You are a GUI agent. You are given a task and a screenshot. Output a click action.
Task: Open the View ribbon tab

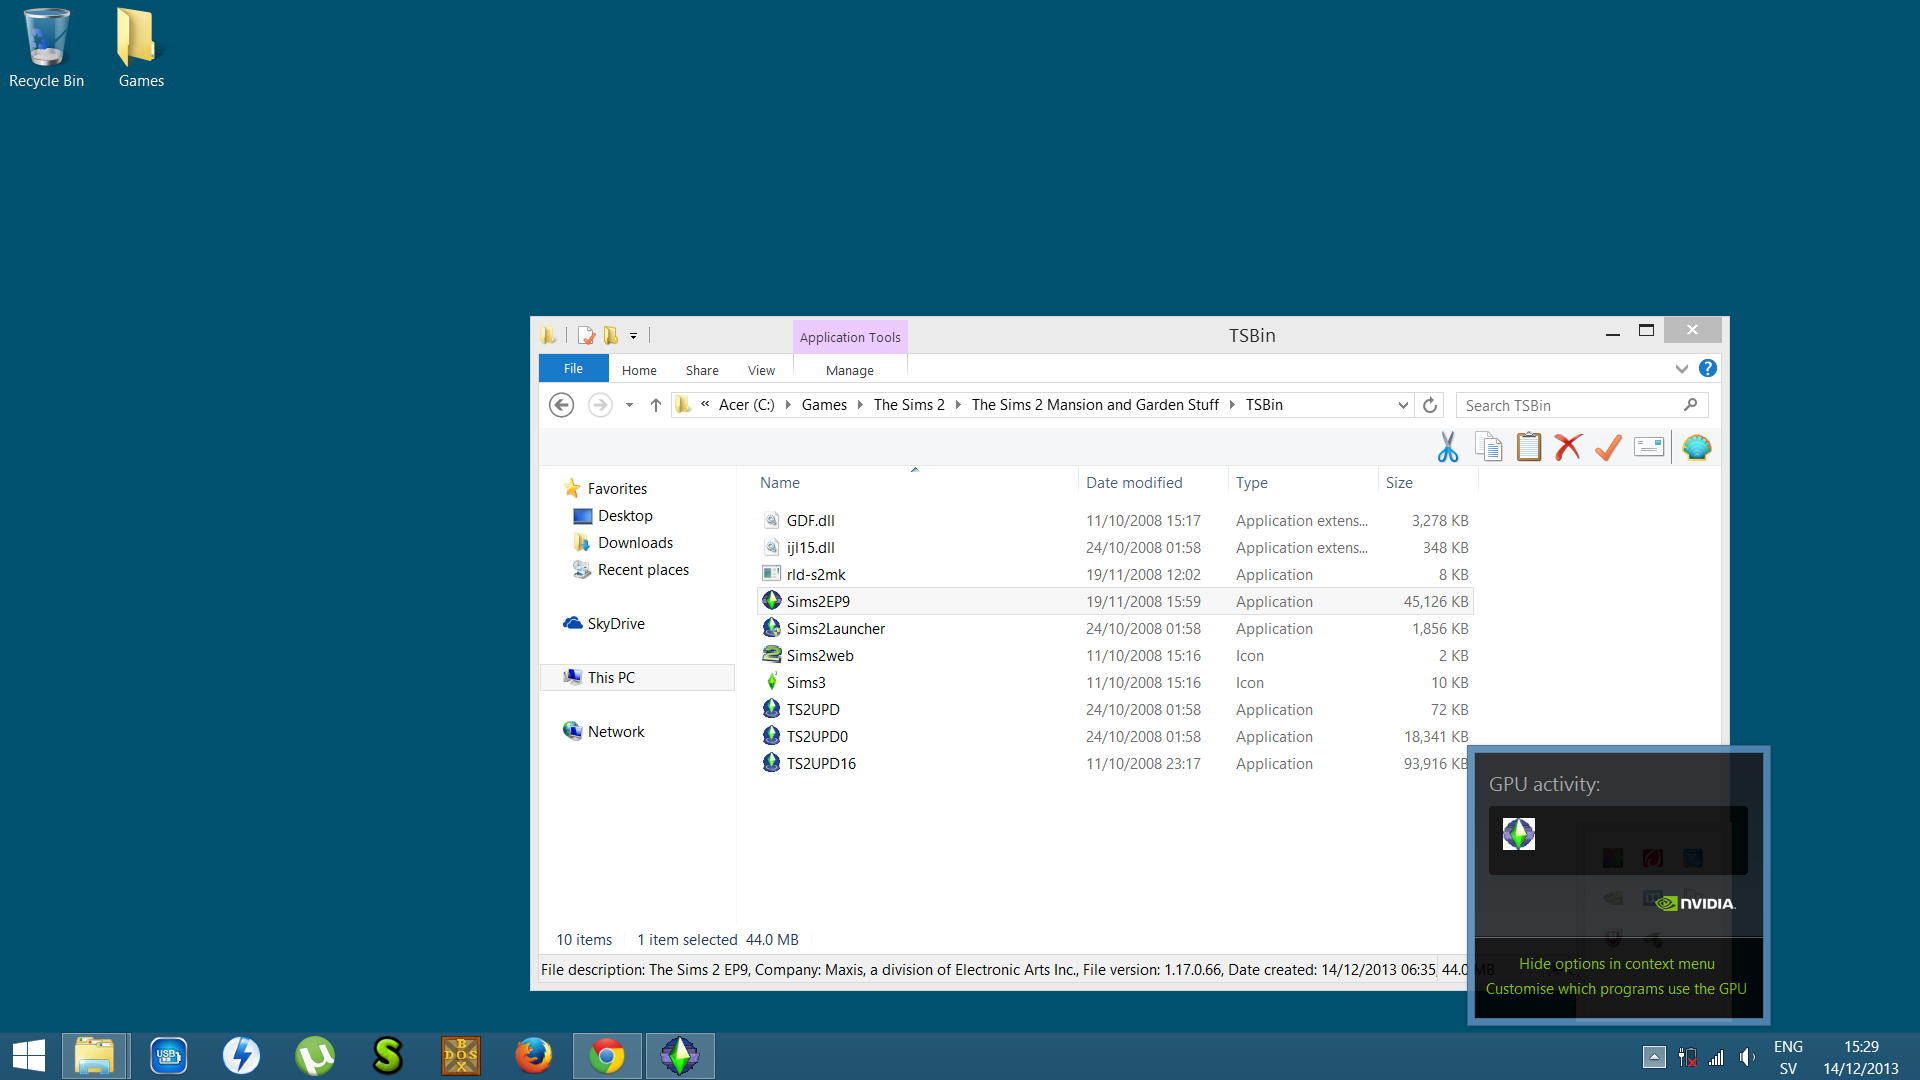(x=761, y=370)
